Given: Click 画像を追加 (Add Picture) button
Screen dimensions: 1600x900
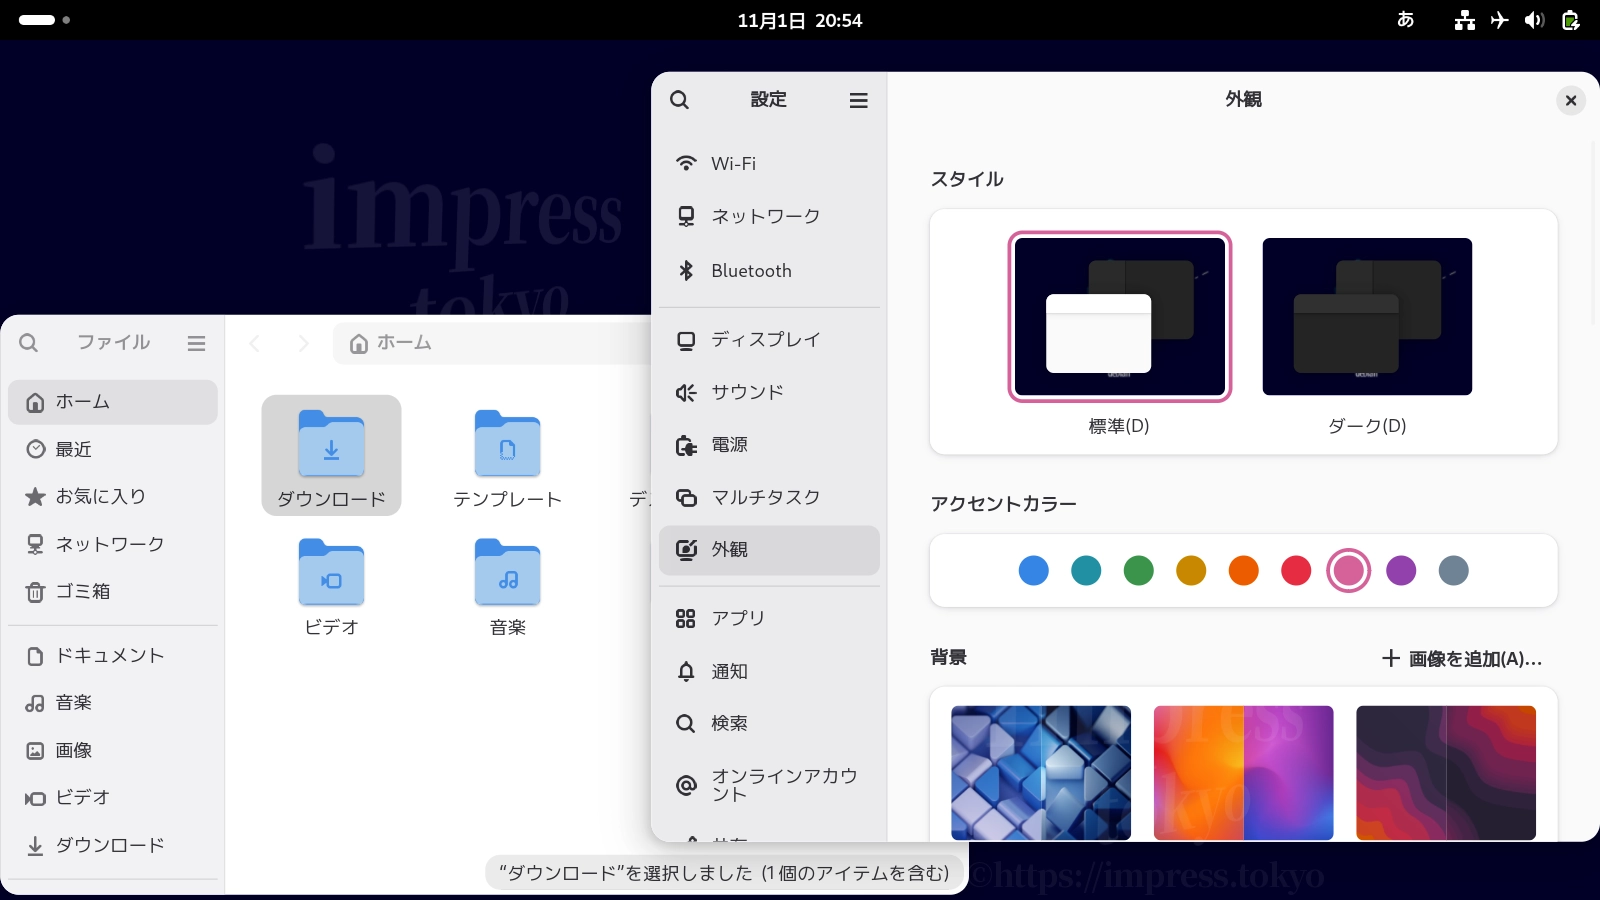Looking at the screenshot, I should tap(1462, 659).
